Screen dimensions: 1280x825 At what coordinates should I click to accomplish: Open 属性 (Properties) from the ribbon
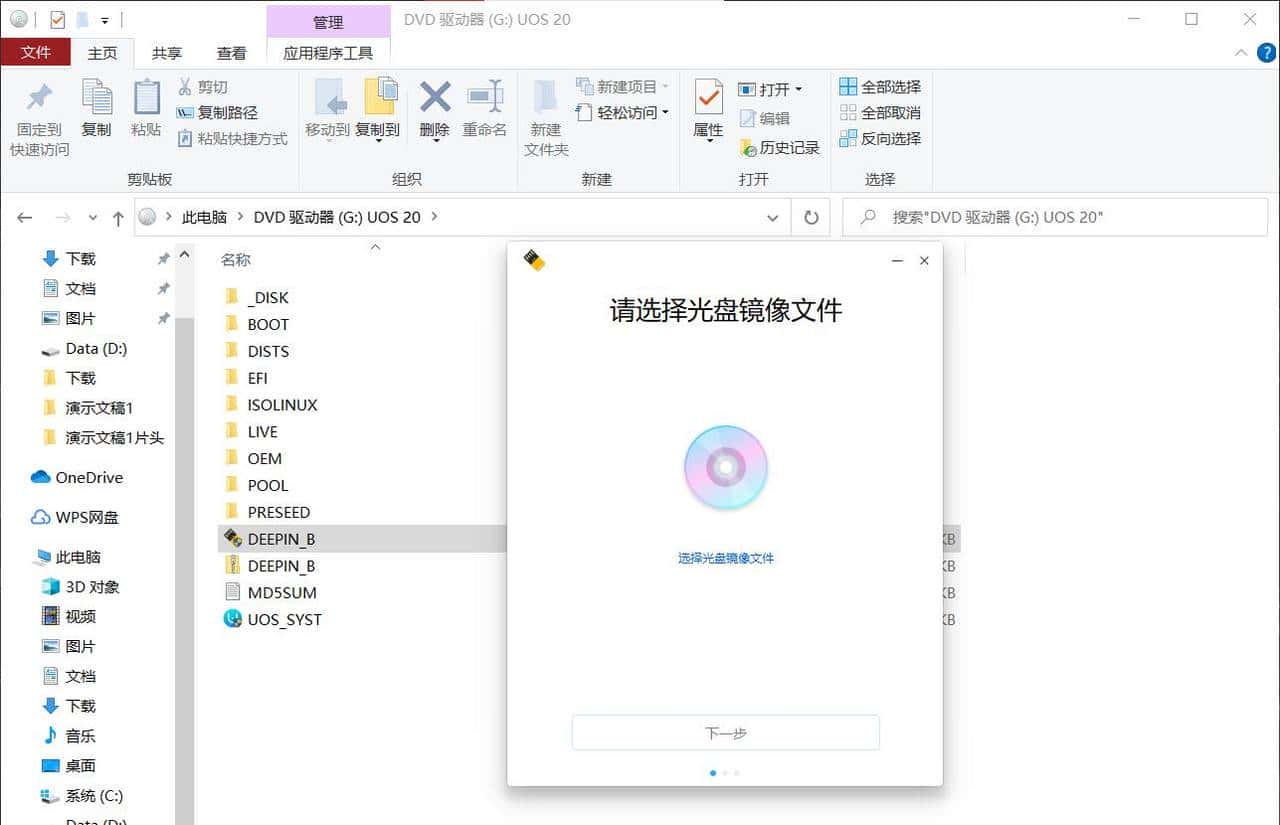click(708, 113)
